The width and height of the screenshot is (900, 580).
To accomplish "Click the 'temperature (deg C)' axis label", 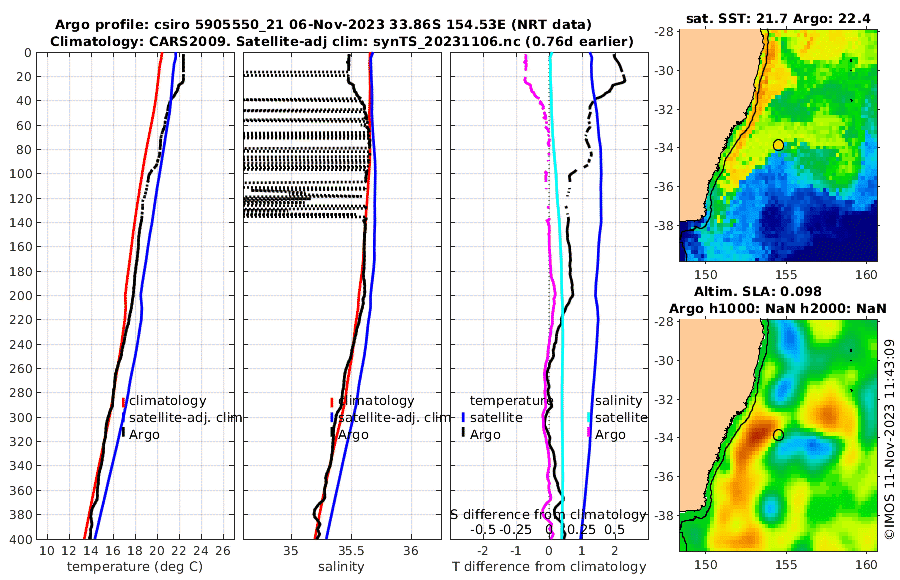I will coord(135,567).
